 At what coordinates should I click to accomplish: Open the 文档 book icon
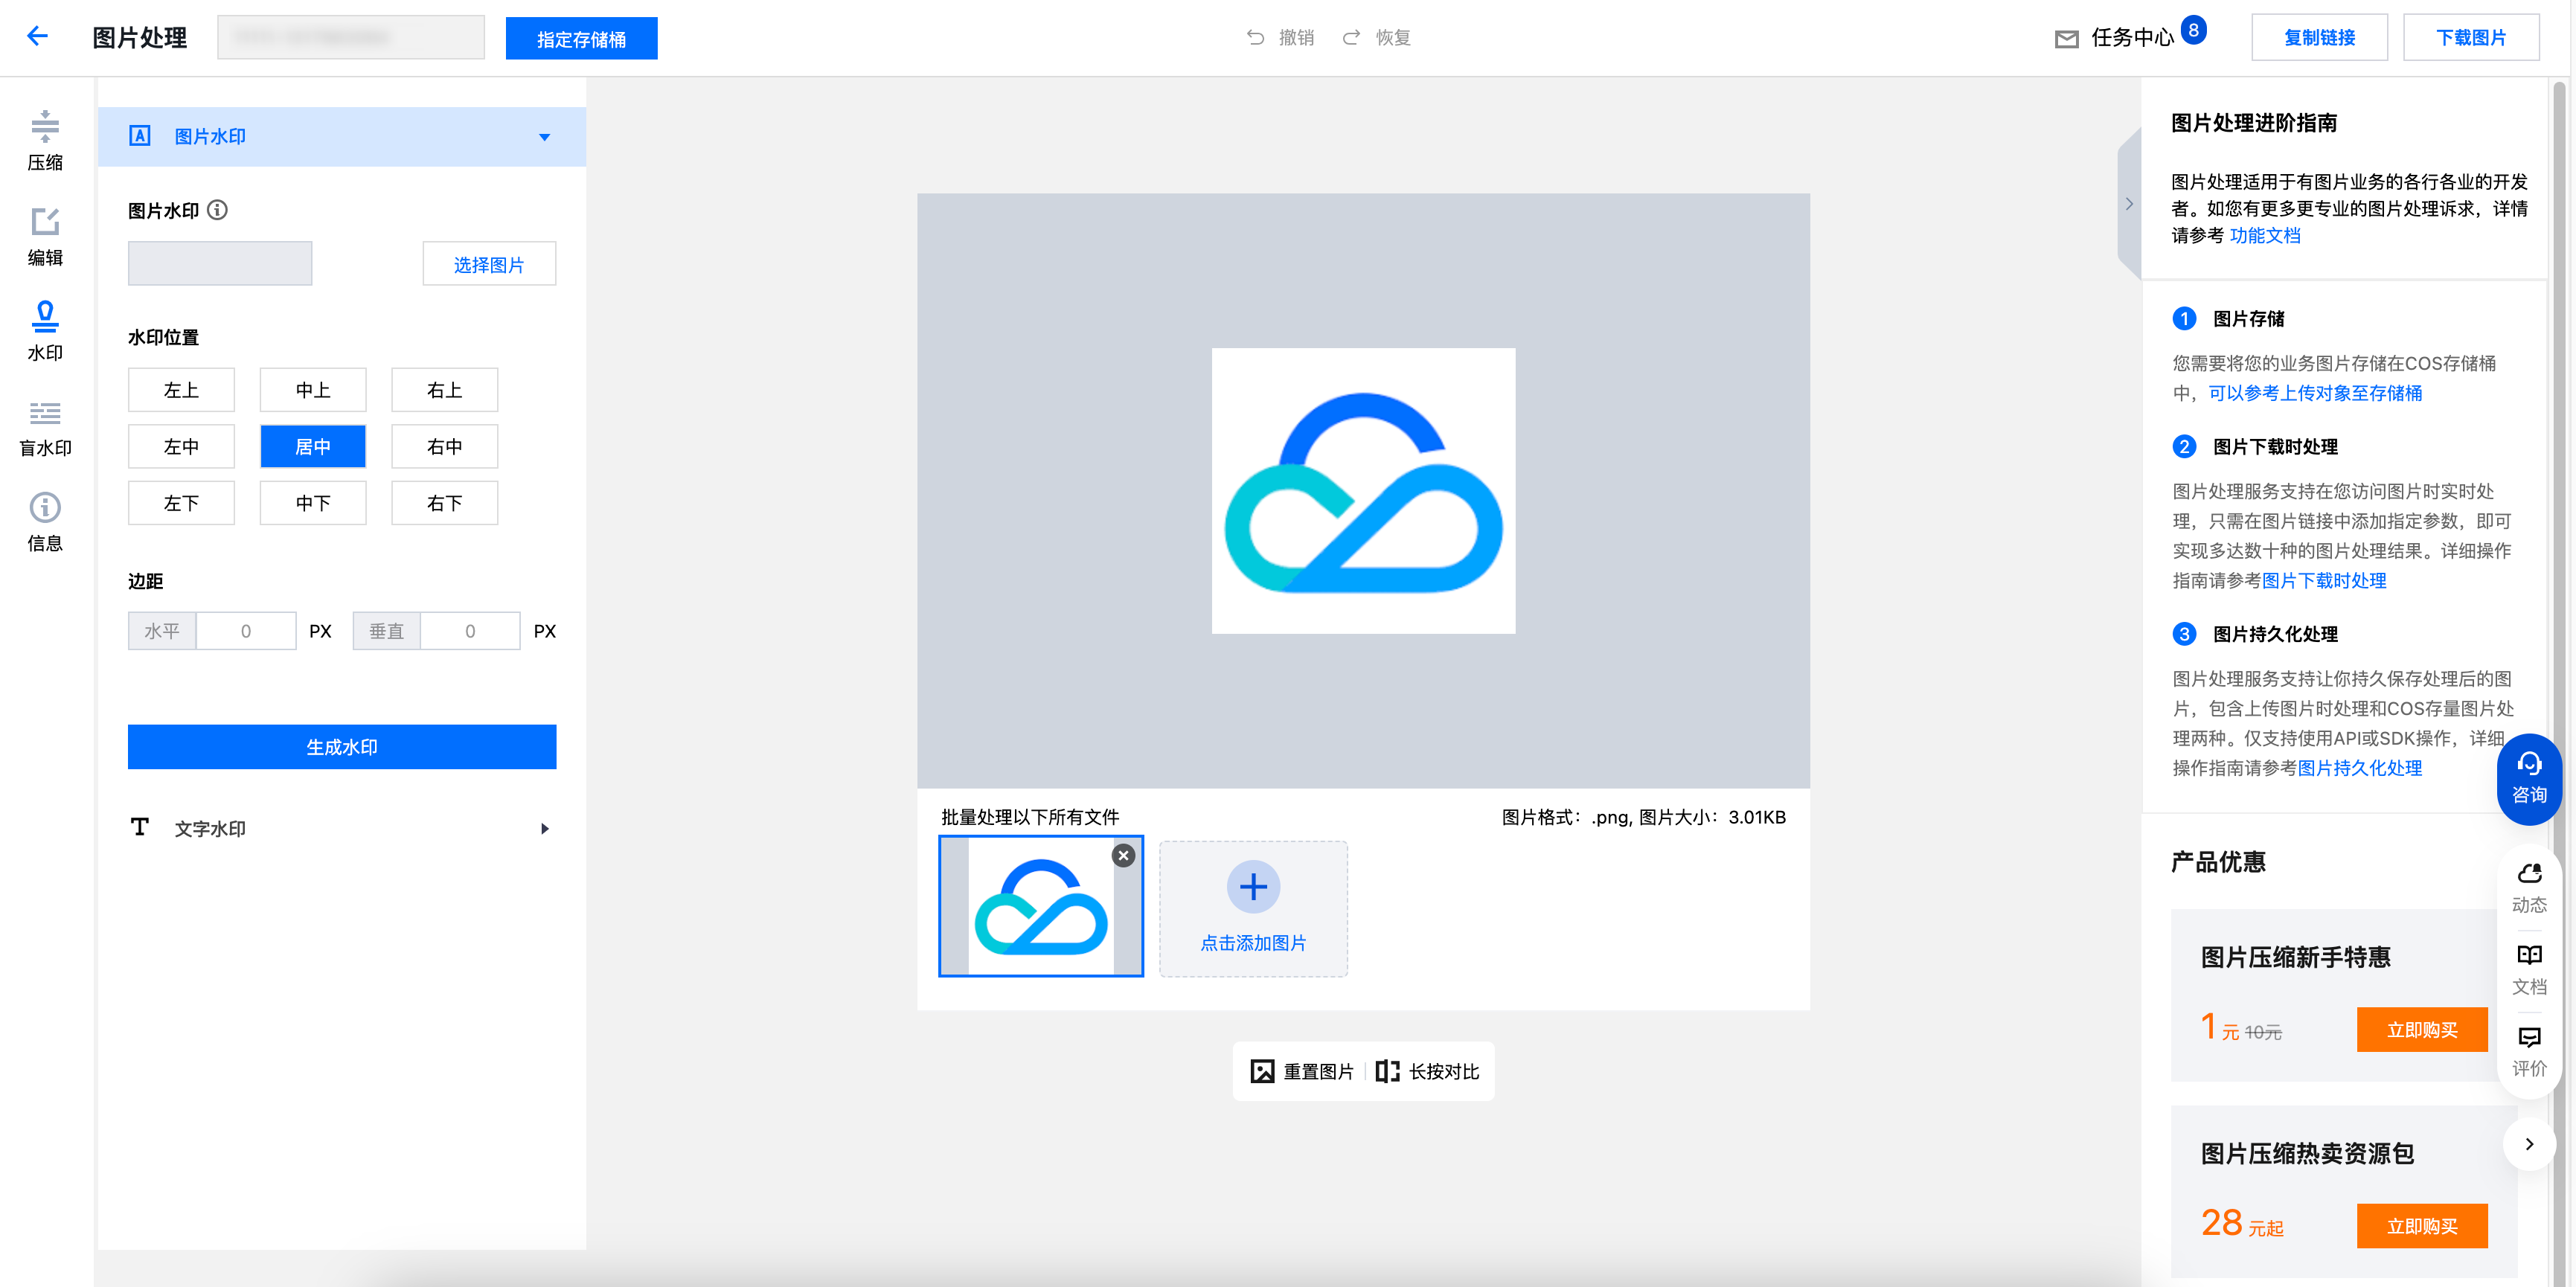point(2529,955)
